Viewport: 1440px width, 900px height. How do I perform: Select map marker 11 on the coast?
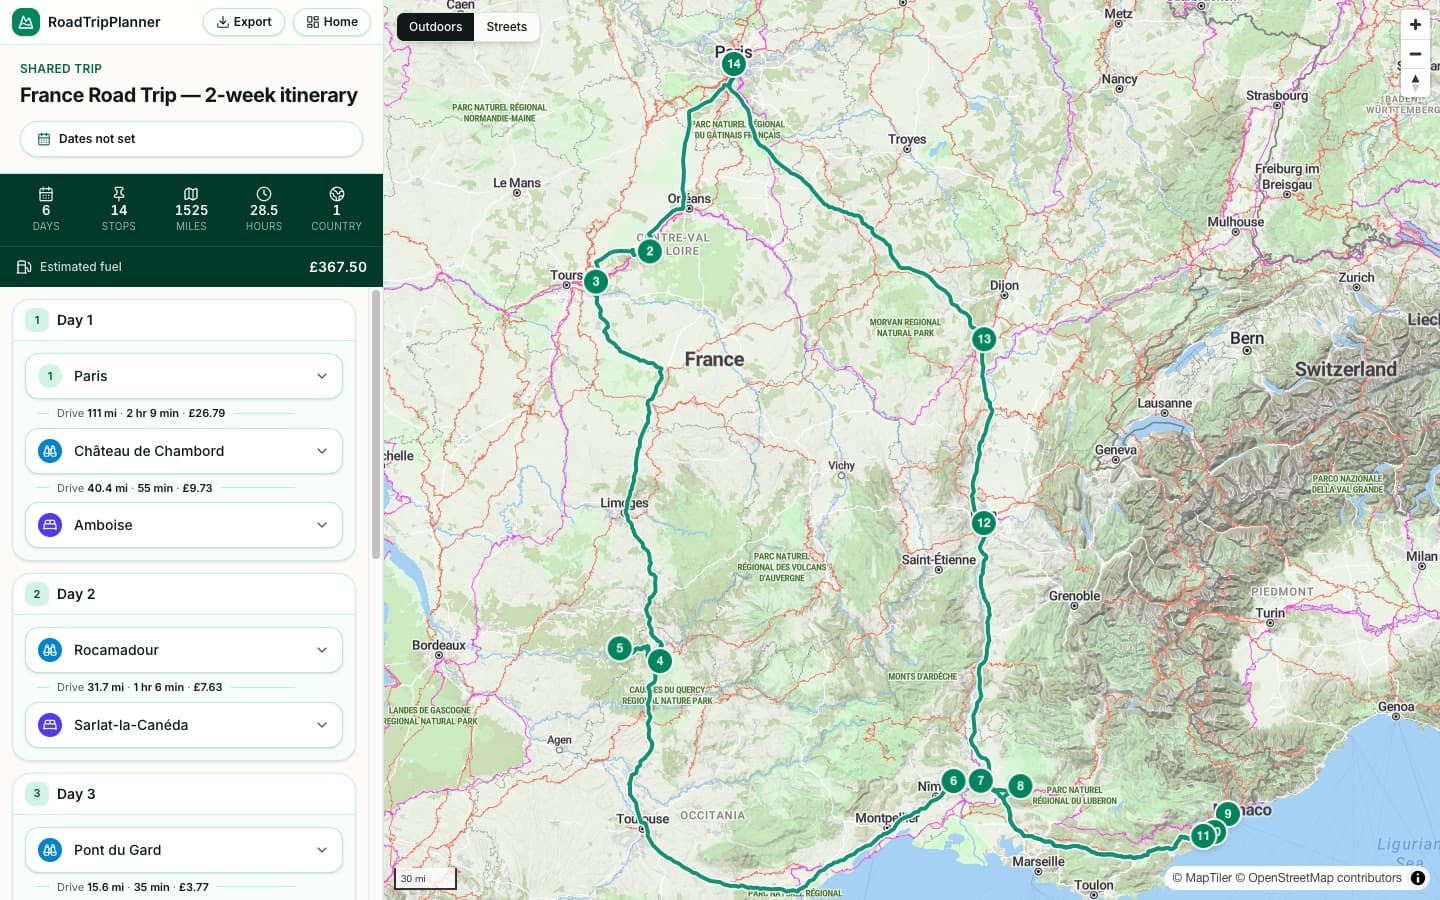1203,835
